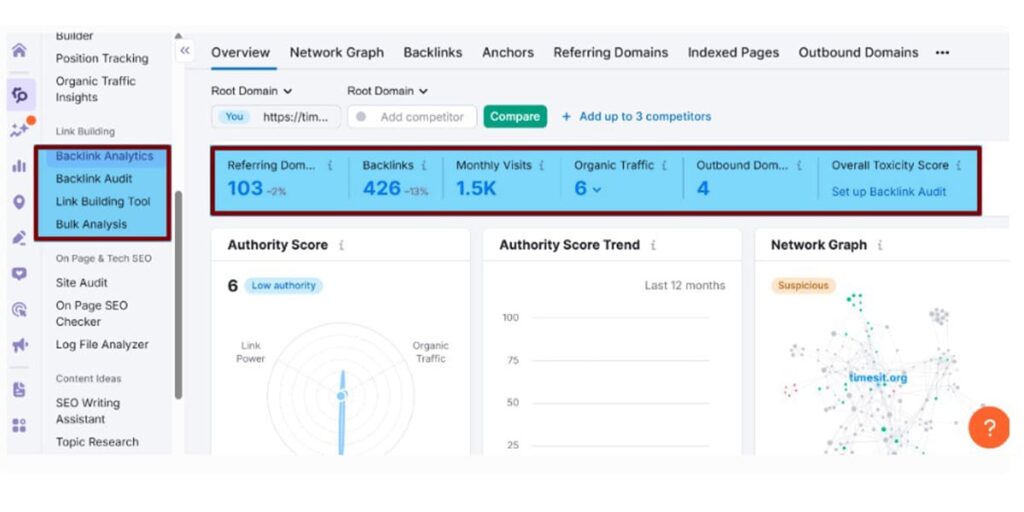Screen dimensions: 1024x512
Task: Open the sparkle trends icon with orange dot
Action: (x=19, y=130)
